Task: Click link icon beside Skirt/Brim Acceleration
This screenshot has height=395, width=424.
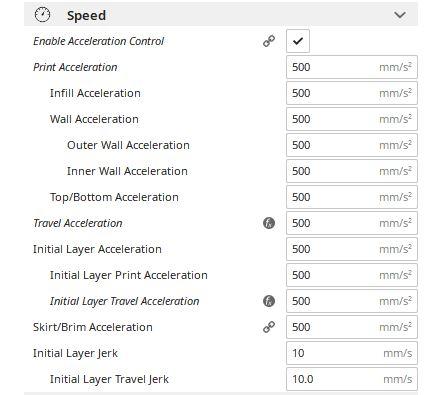Action: [x=269, y=327]
